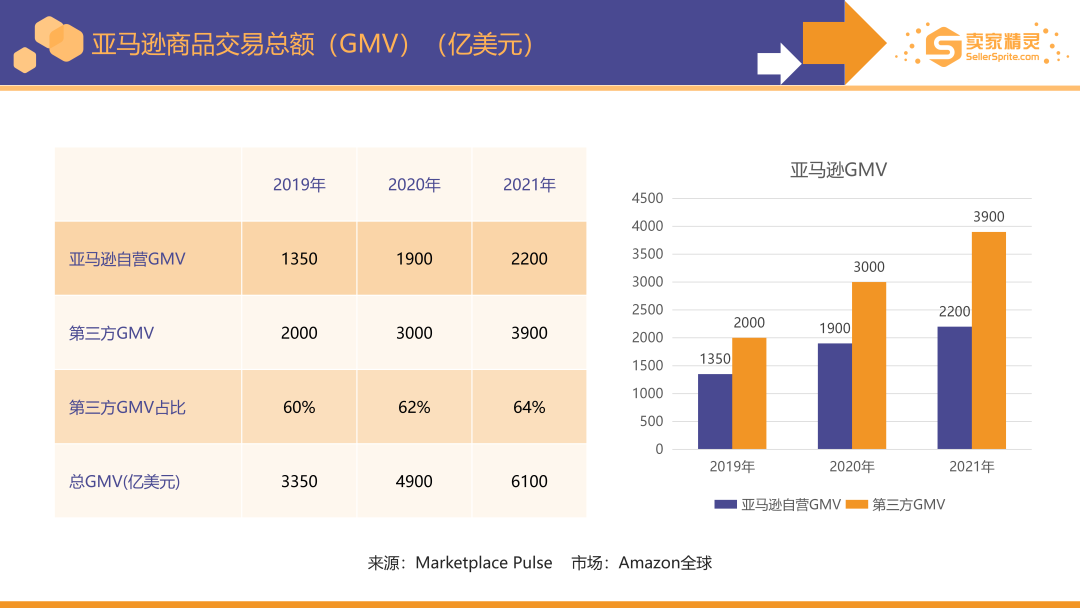
Task: Select the 总GMV(亿美元) row label
Action: point(124,481)
